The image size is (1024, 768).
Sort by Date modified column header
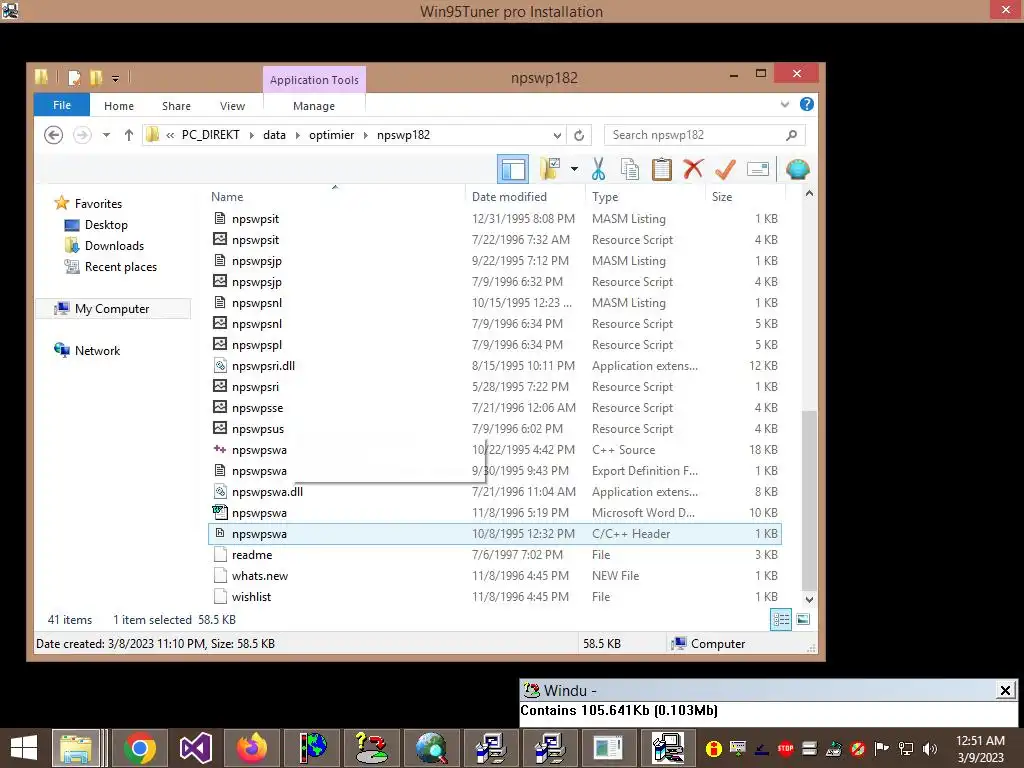[x=509, y=197]
